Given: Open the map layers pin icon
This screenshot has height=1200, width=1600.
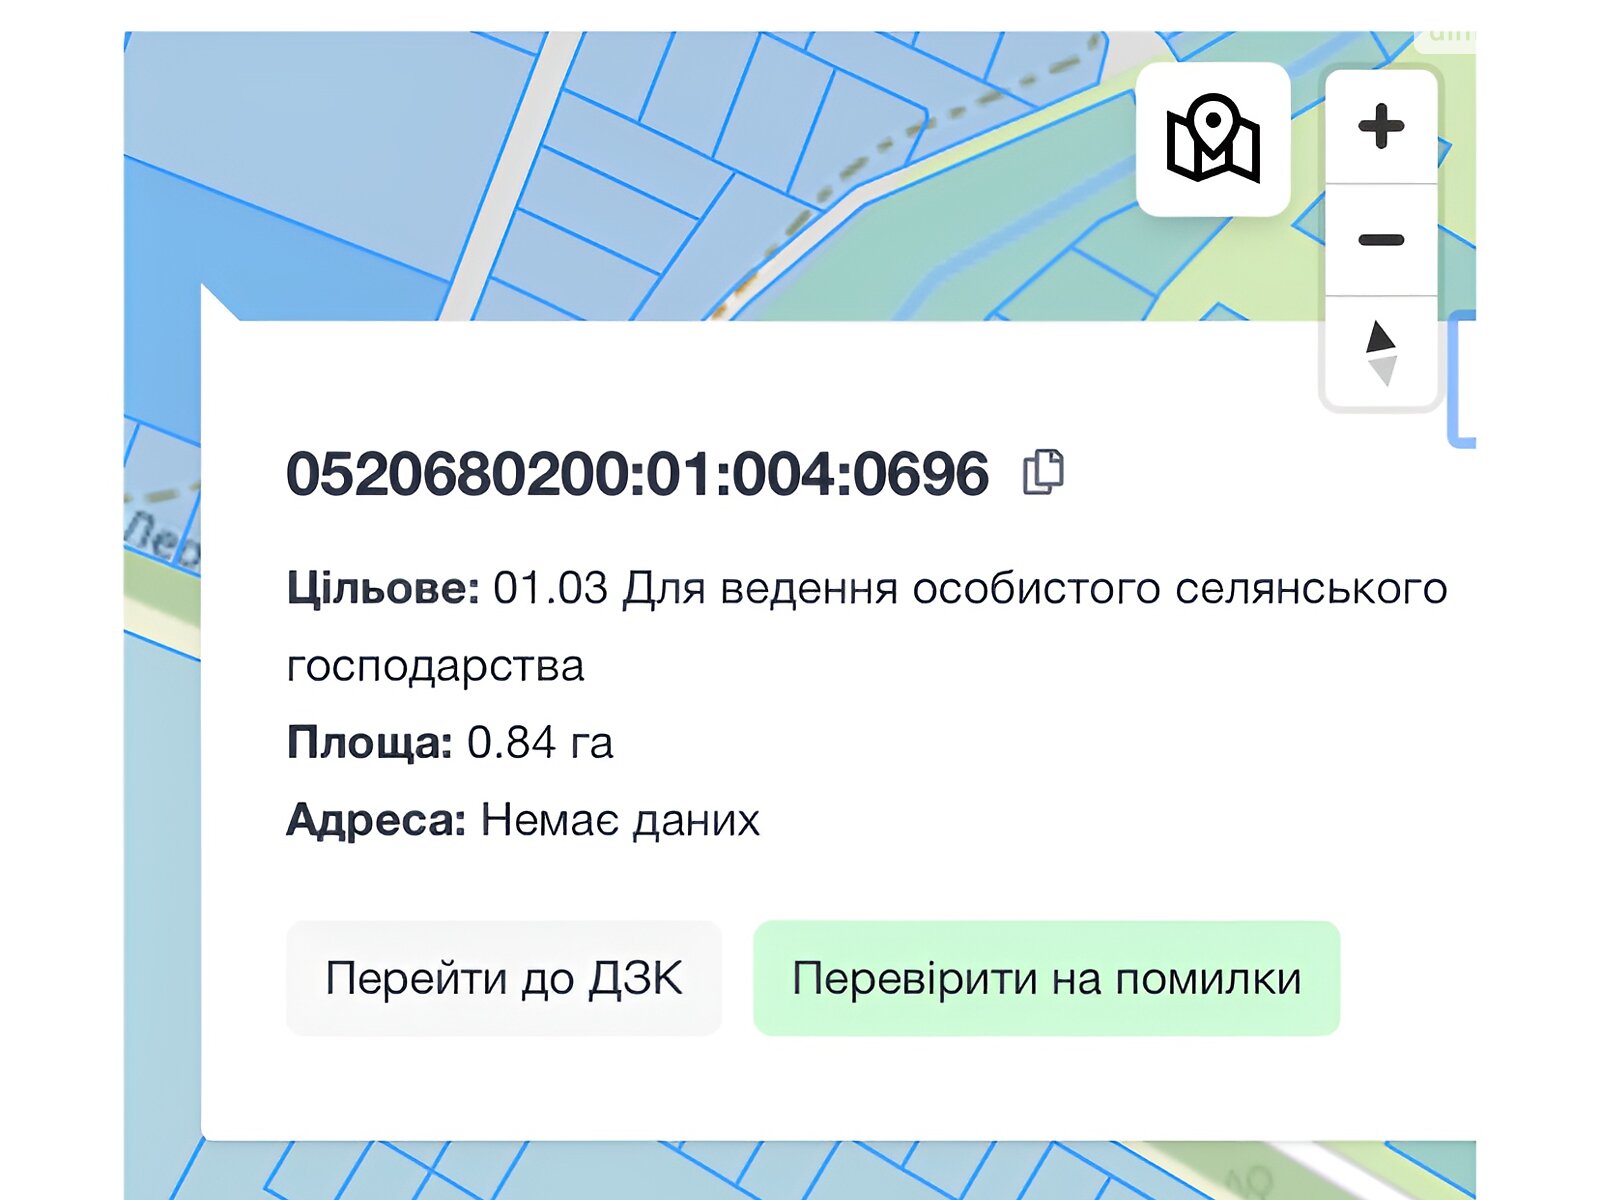Looking at the screenshot, I should (x=1213, y=139).
